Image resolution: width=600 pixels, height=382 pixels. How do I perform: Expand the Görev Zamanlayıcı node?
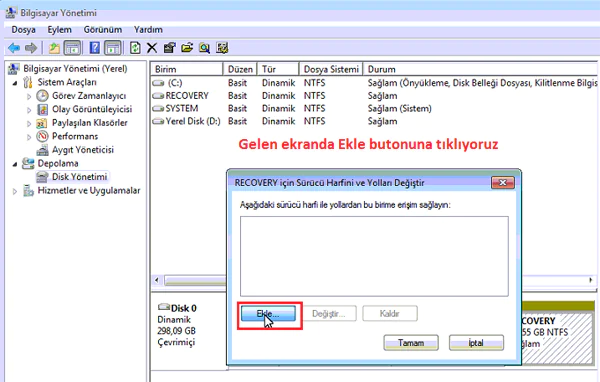click(29, 96)
